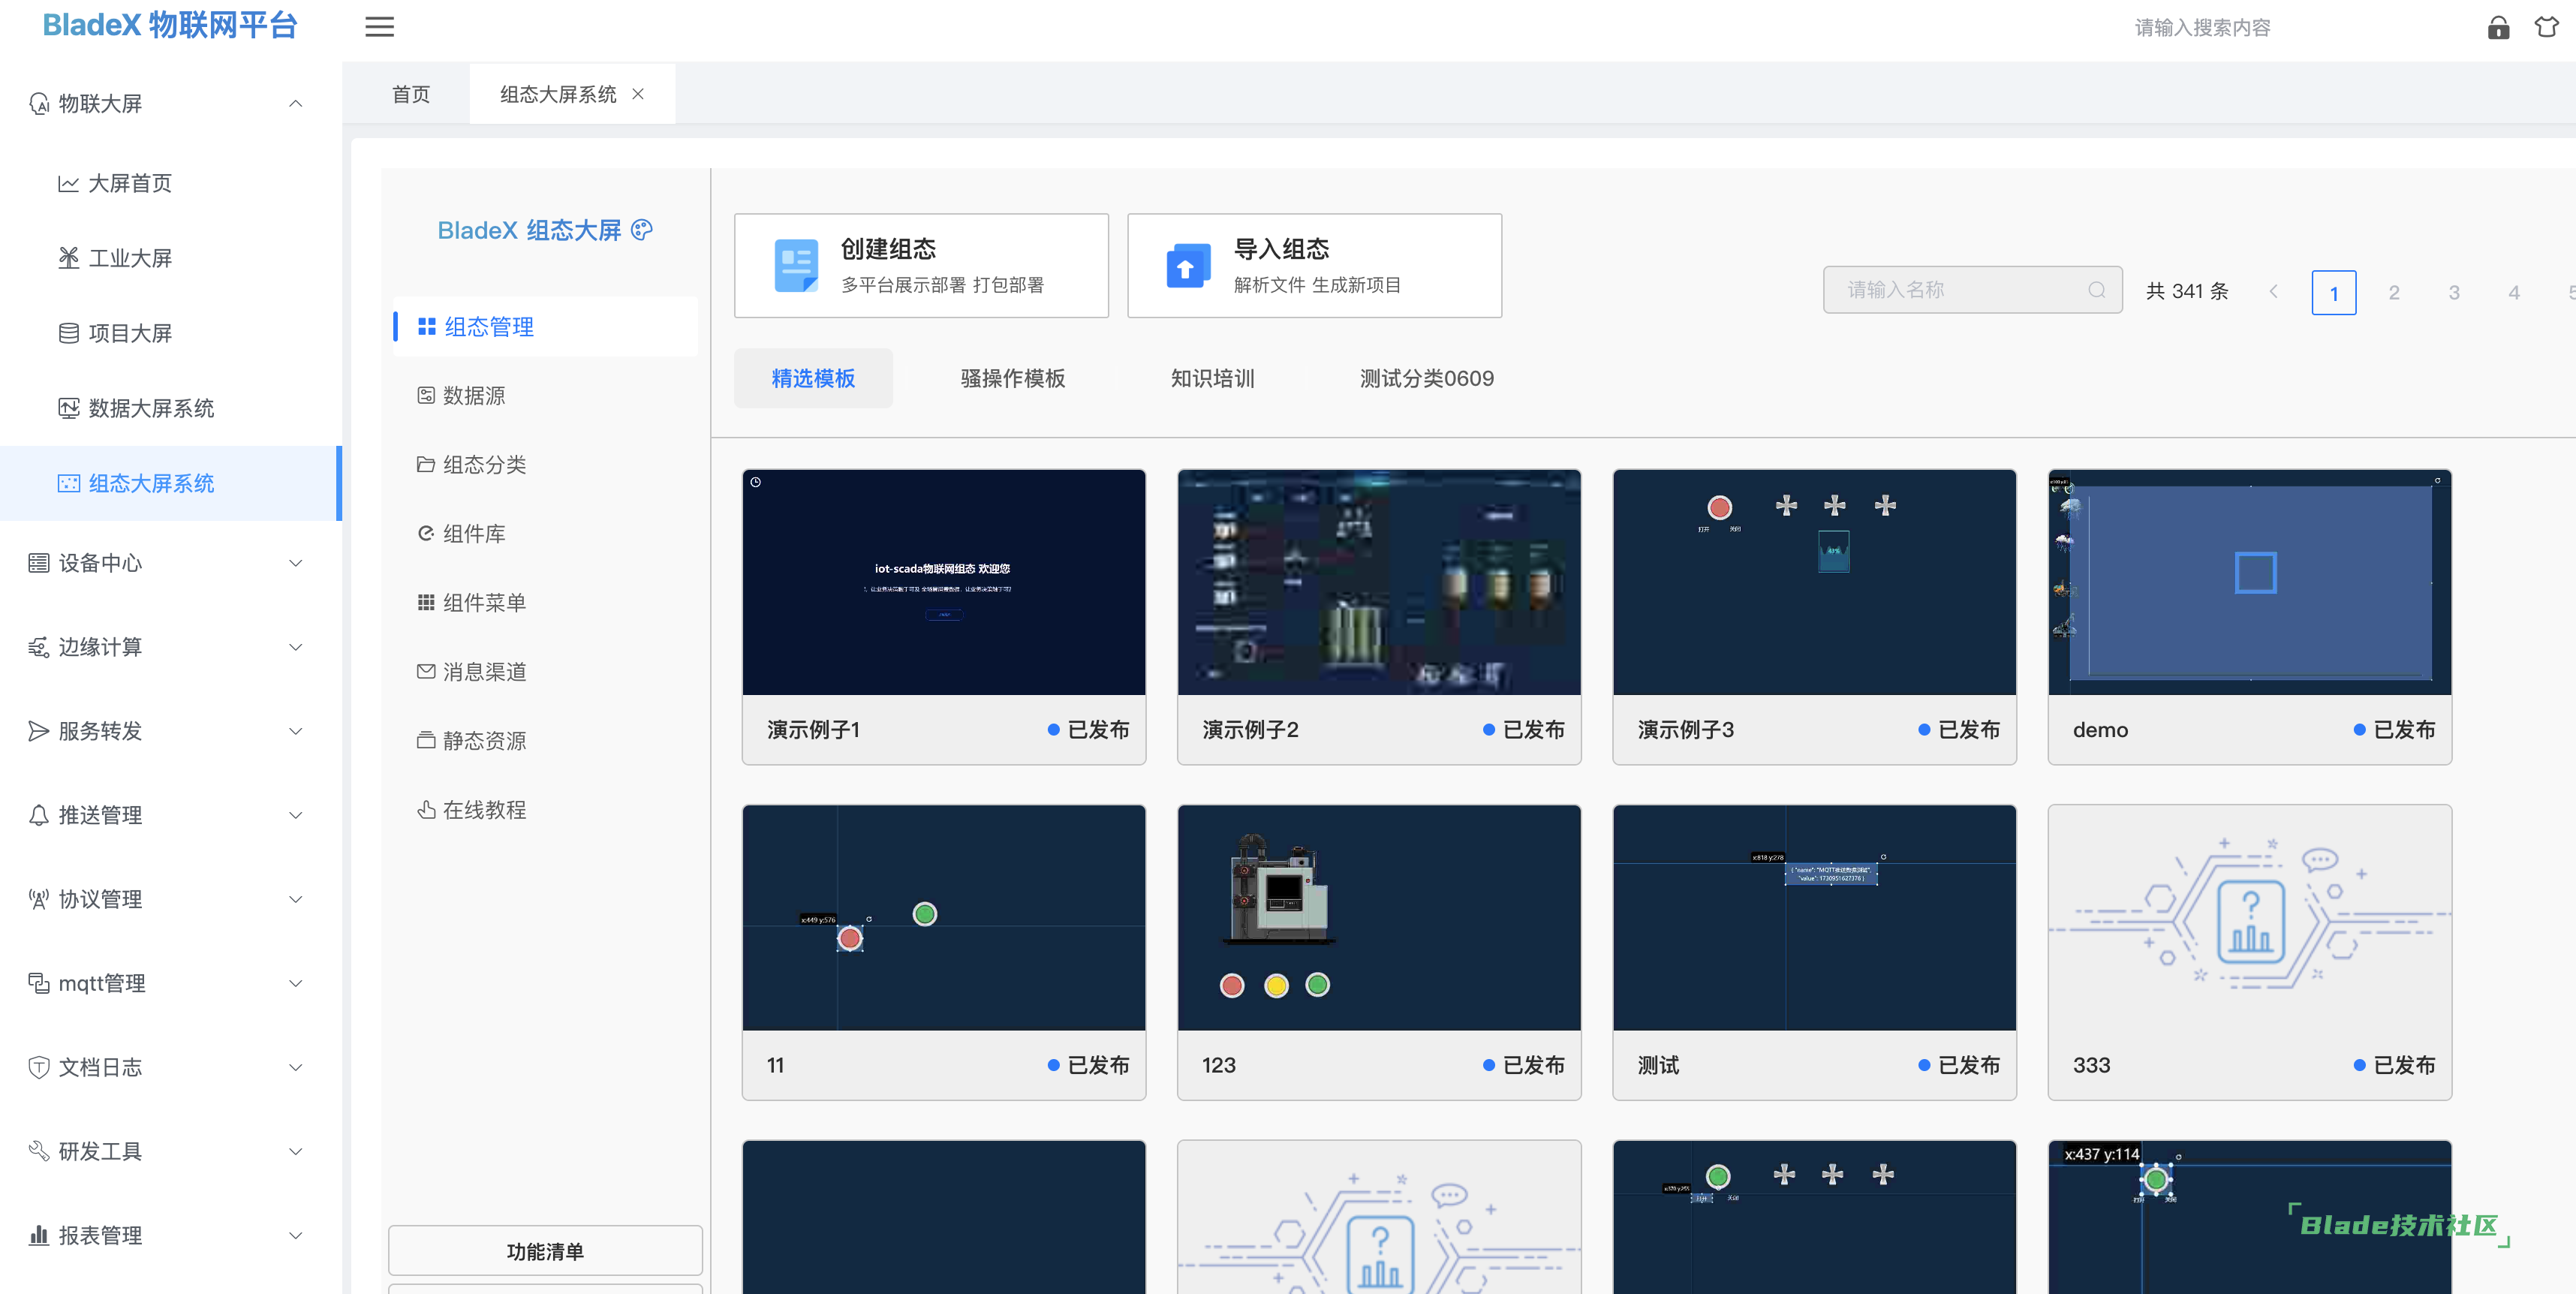The height and width of the screenshot is (1294, 2576).
Task: Click the 静态资源 box icon
Action: 426,740
